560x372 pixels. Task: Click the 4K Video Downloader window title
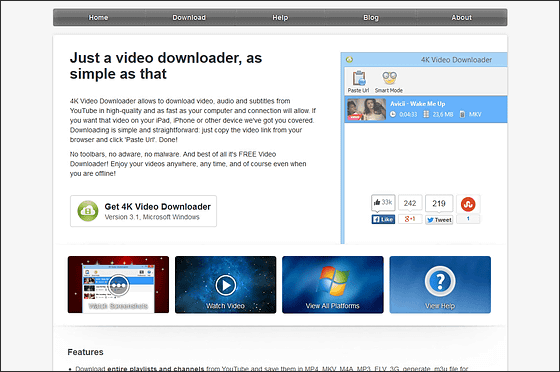(x=456, y=60)
